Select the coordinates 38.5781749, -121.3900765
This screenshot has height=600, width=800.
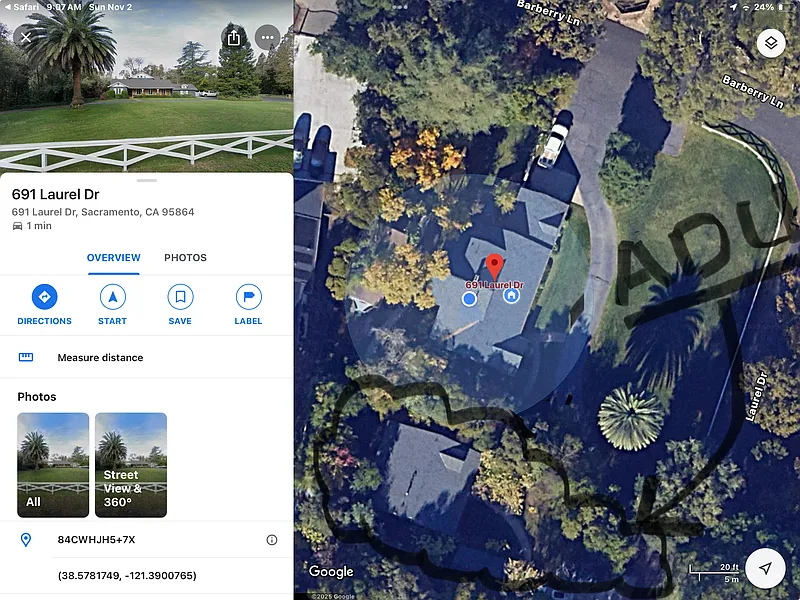(x=127, y=576)
